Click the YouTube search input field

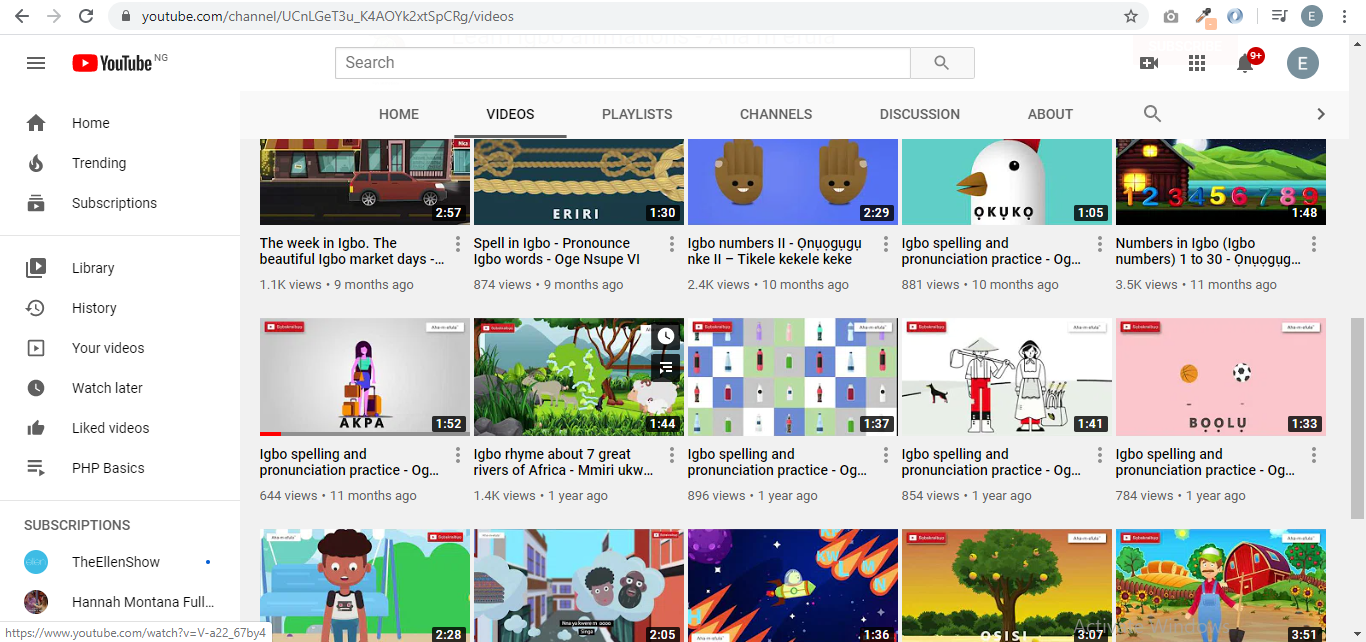point(622,63)
